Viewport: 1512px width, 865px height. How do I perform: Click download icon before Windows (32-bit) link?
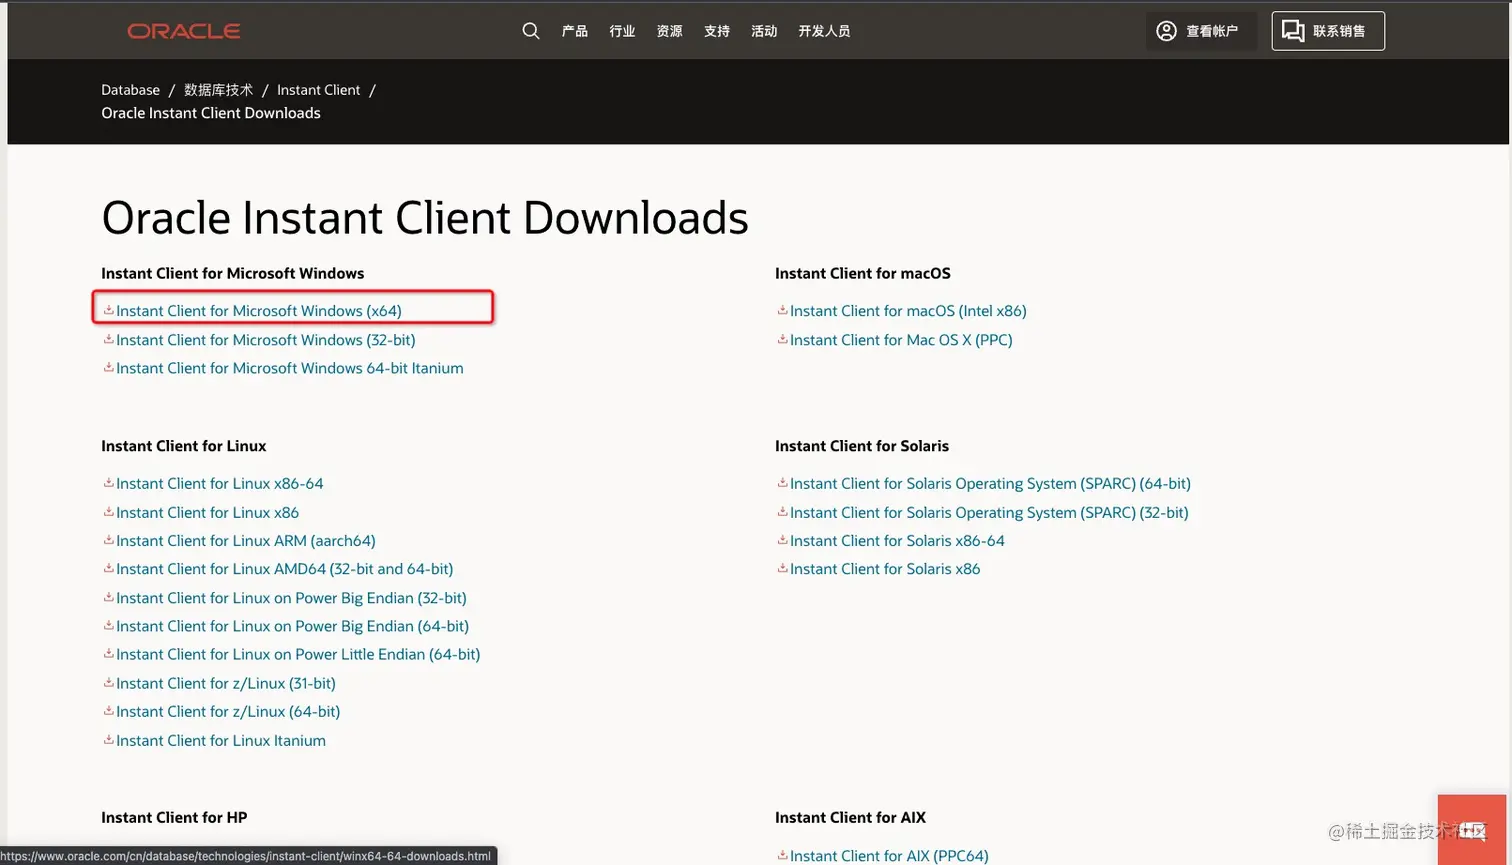coord(107,339)
